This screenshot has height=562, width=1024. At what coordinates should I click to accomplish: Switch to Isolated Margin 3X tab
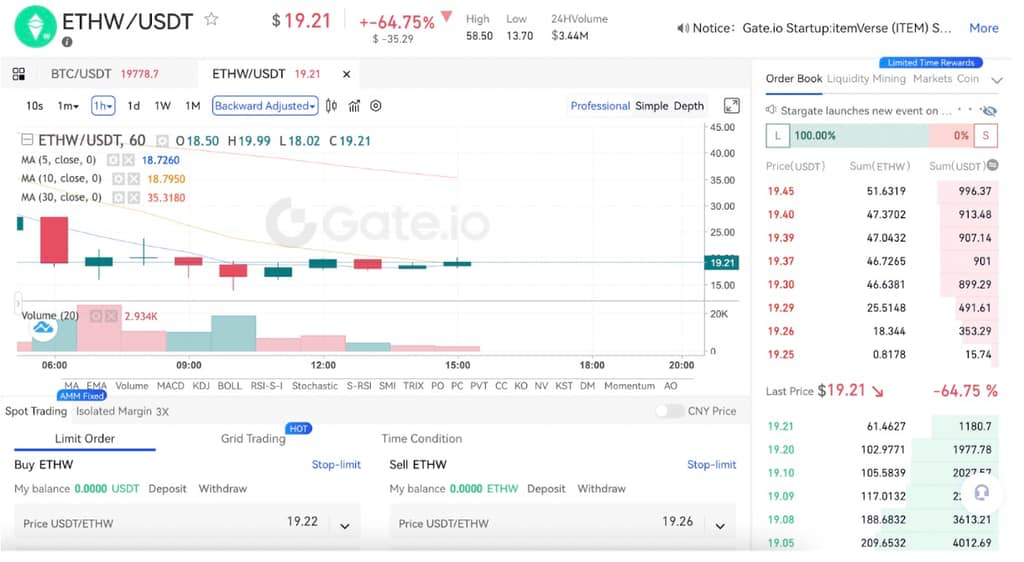click(122, 411)
